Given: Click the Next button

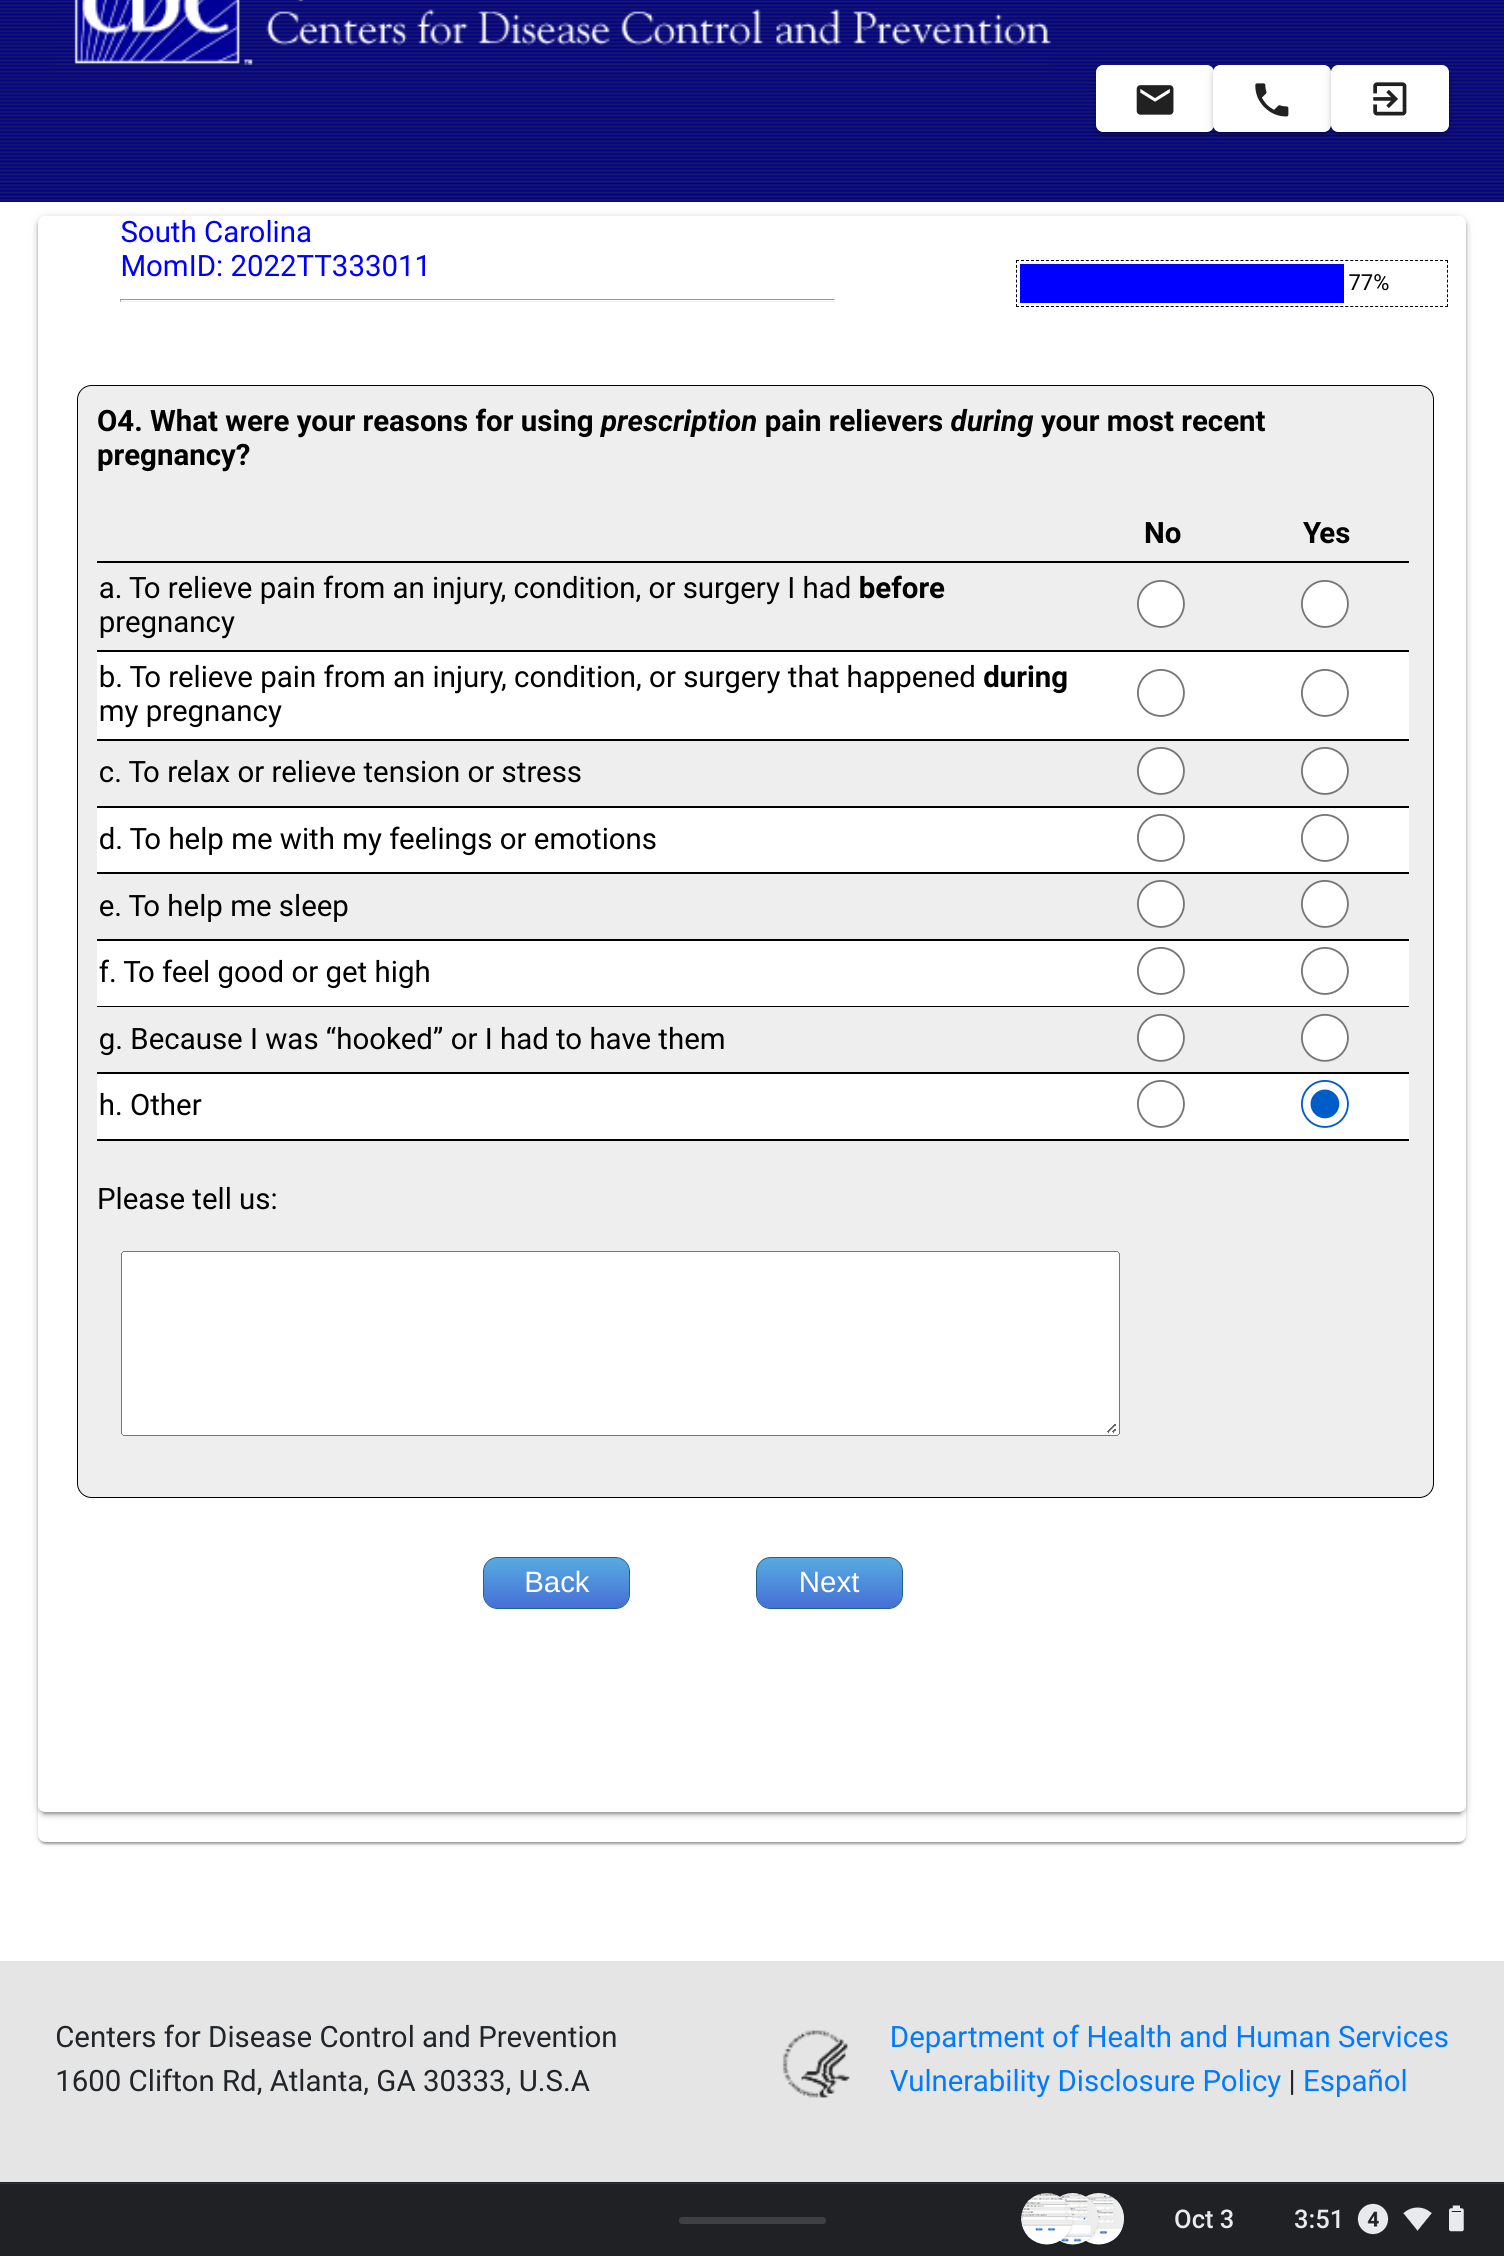Looking at the screenshot, I should point(828,1582).
